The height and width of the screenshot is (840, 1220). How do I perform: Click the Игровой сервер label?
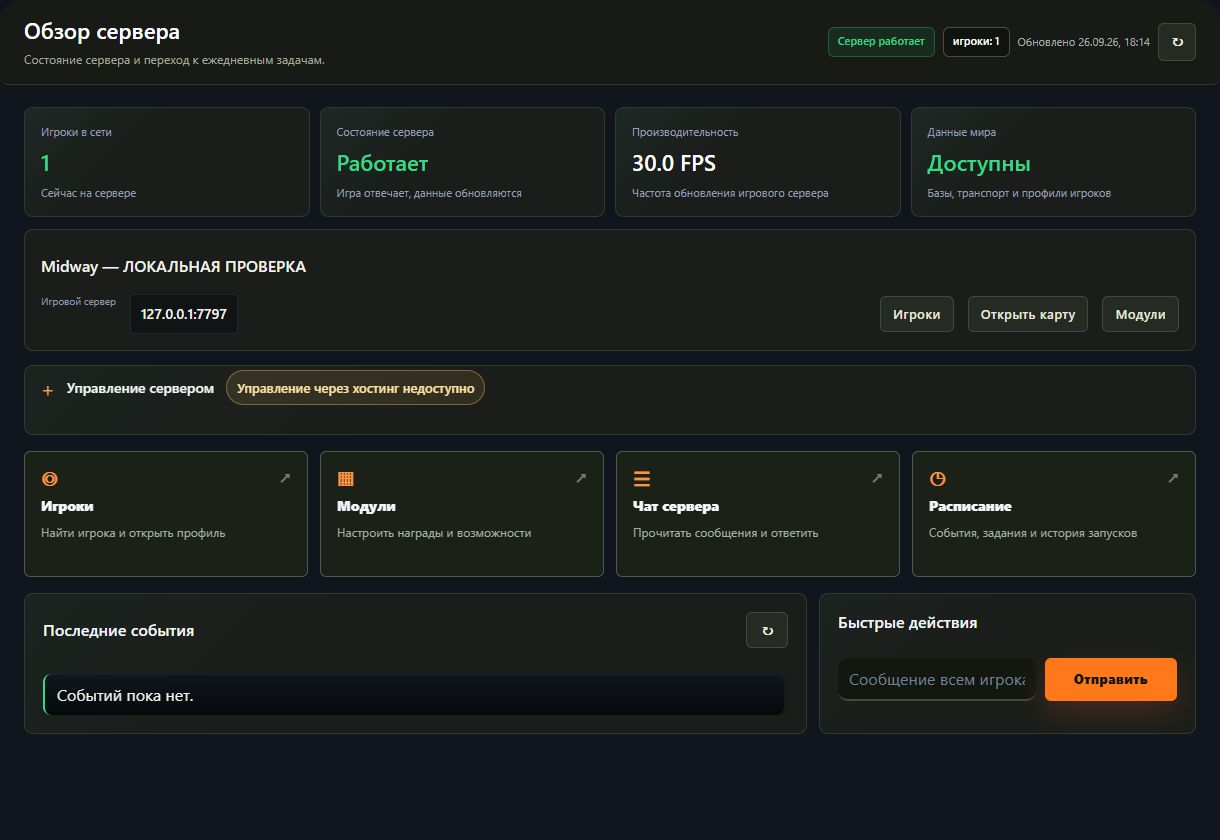78,302
